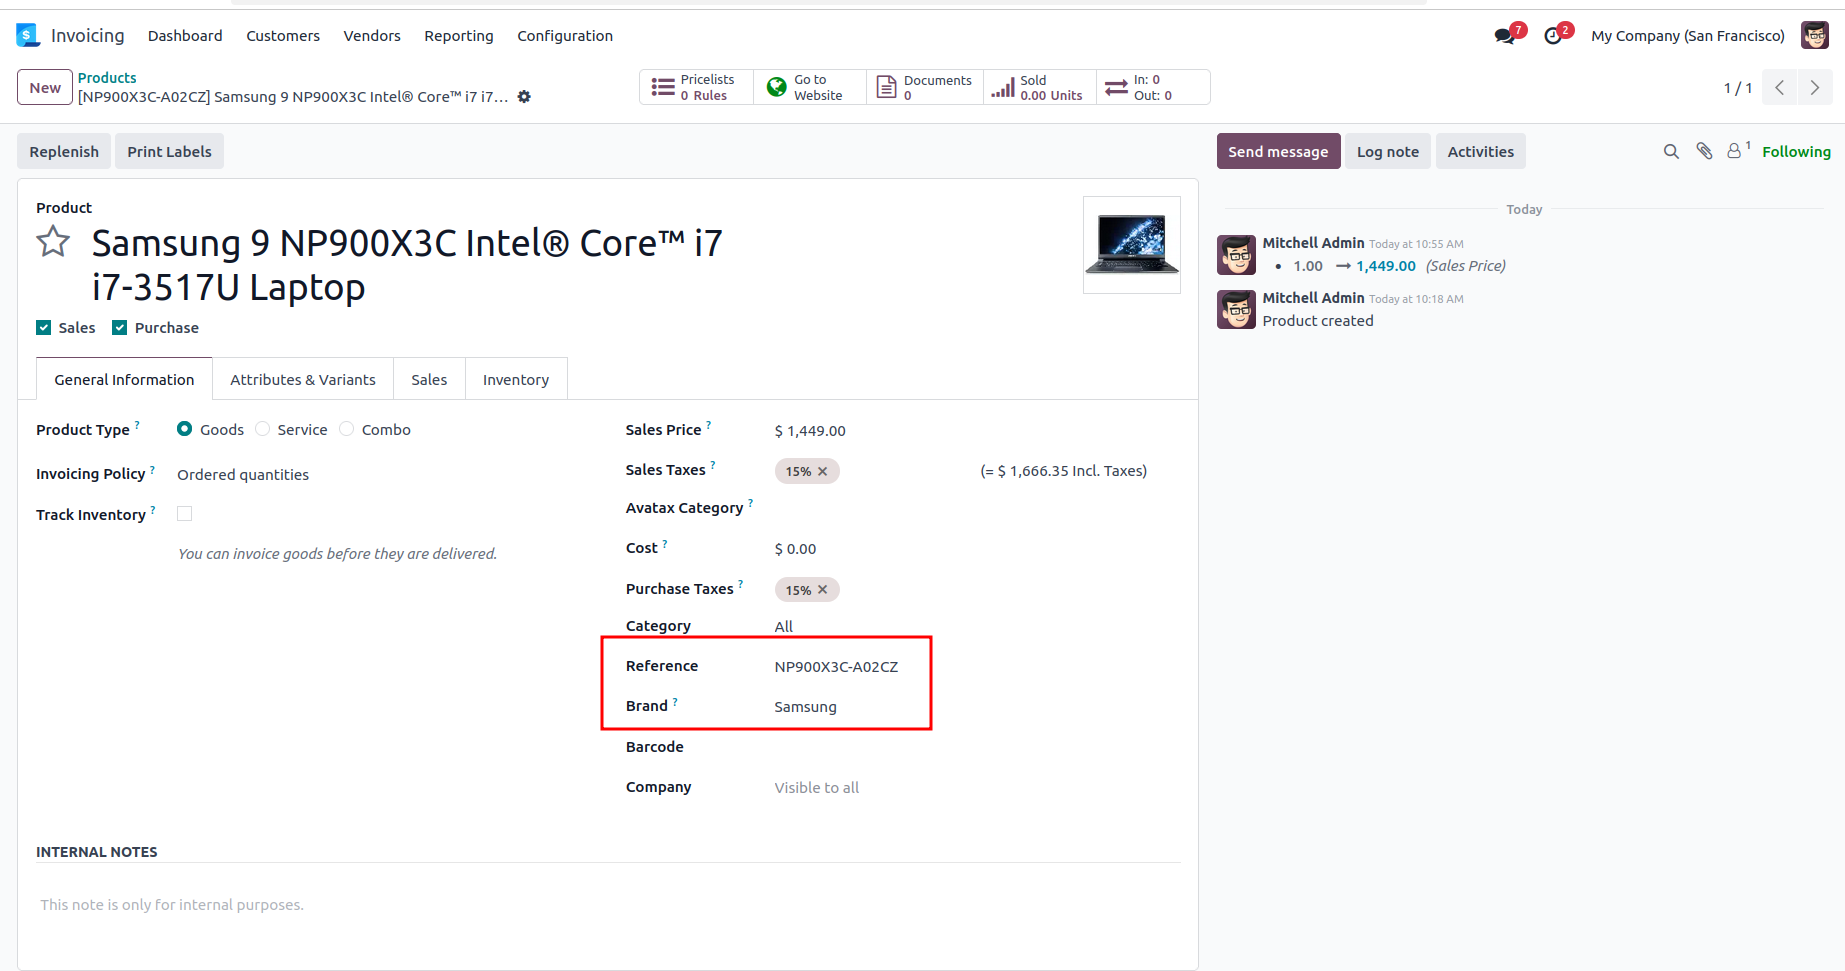Open the Vendors menu

click(372, 36)
